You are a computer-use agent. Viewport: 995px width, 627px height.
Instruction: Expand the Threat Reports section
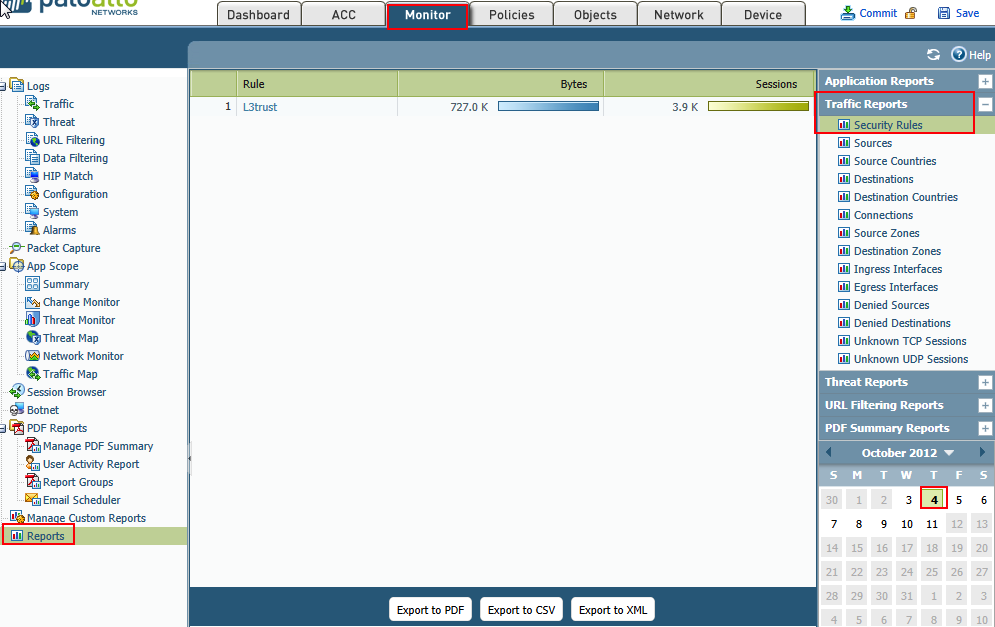pos(985,382)
